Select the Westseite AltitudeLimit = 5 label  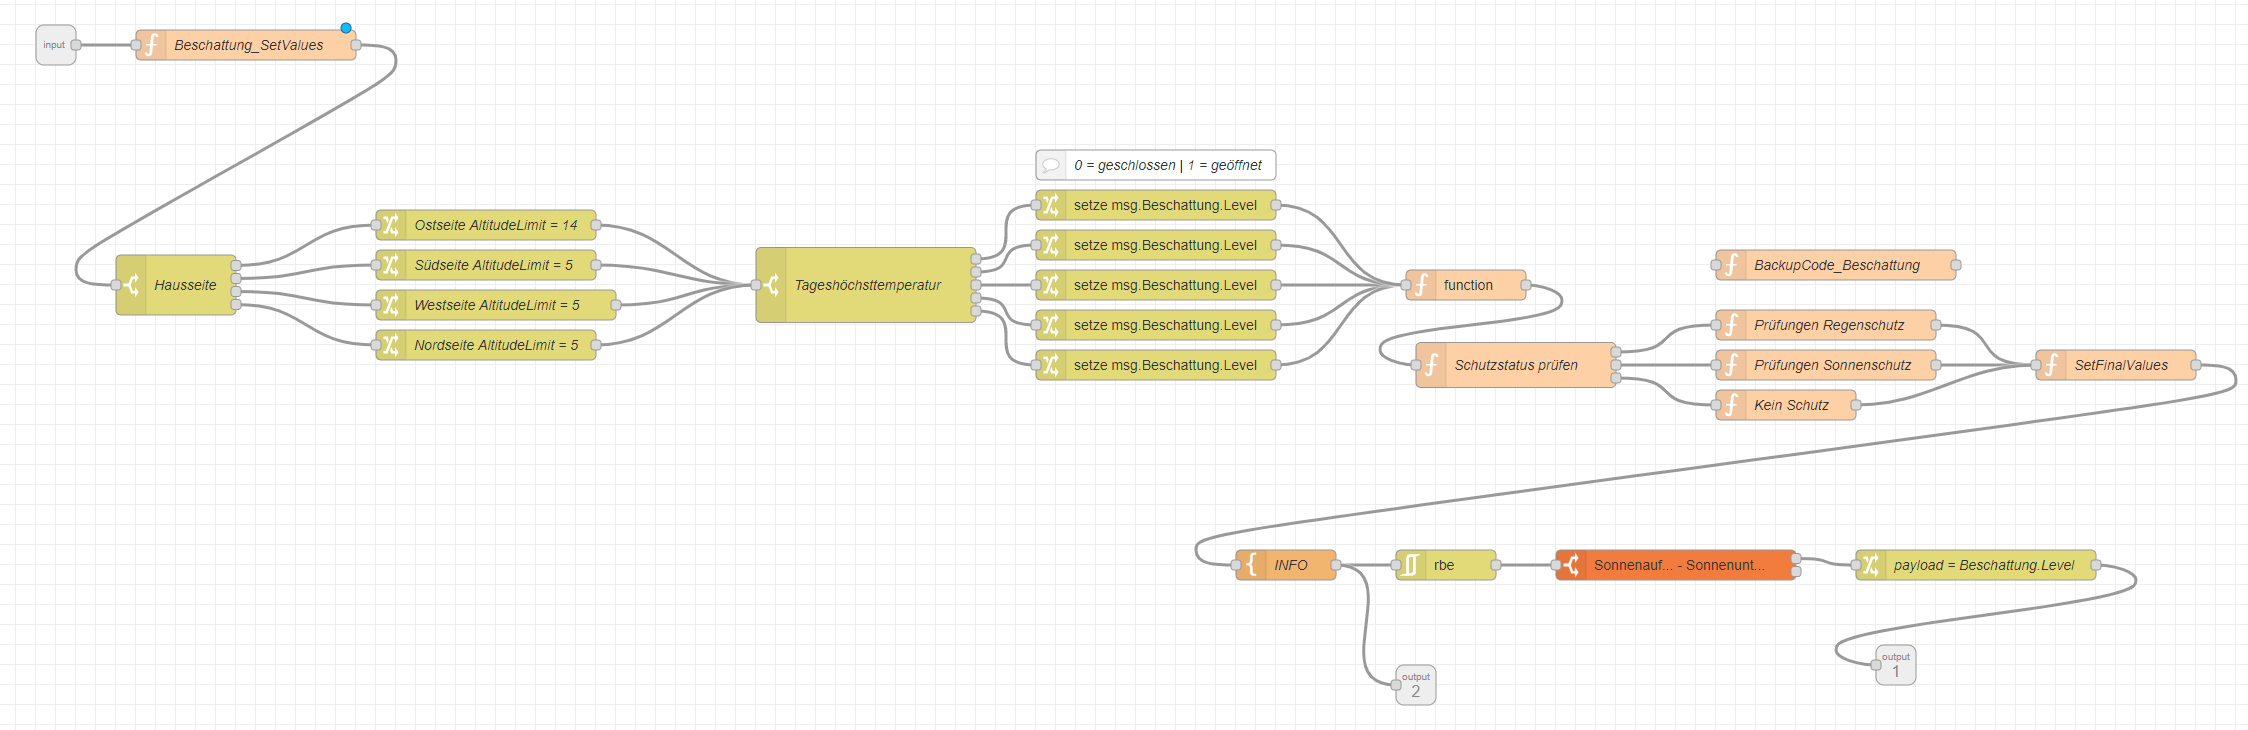coord(497,305)
